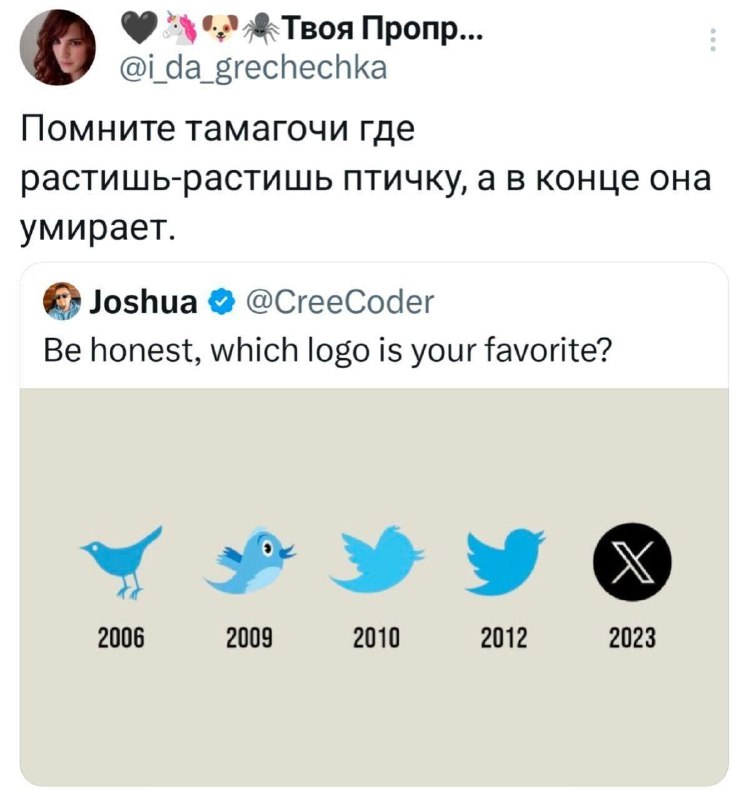Screen dimensions: 746x800
Task: Click the 'Твоя Пропр...' display name
Action: pos(373,32)
